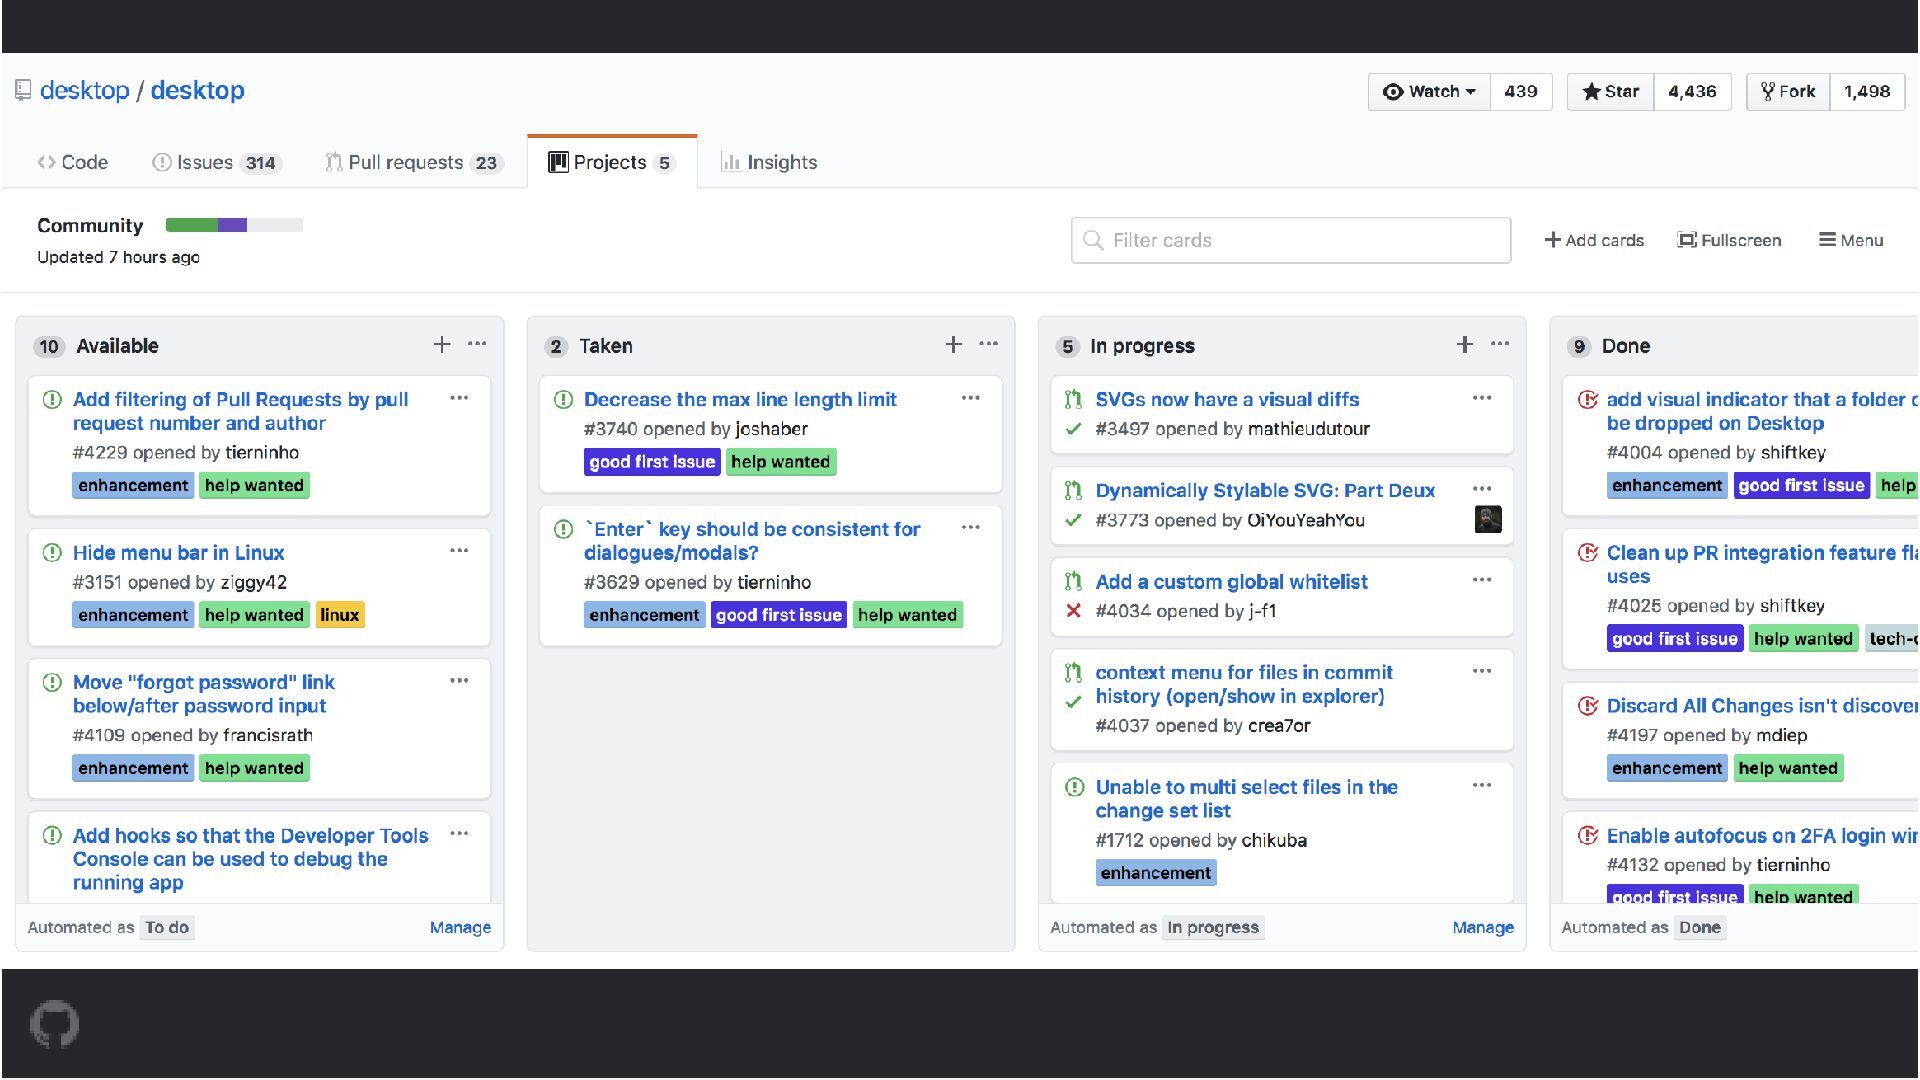Click the plus icon in Taken column
The image size is (1920, 1080).
[953, 345]
